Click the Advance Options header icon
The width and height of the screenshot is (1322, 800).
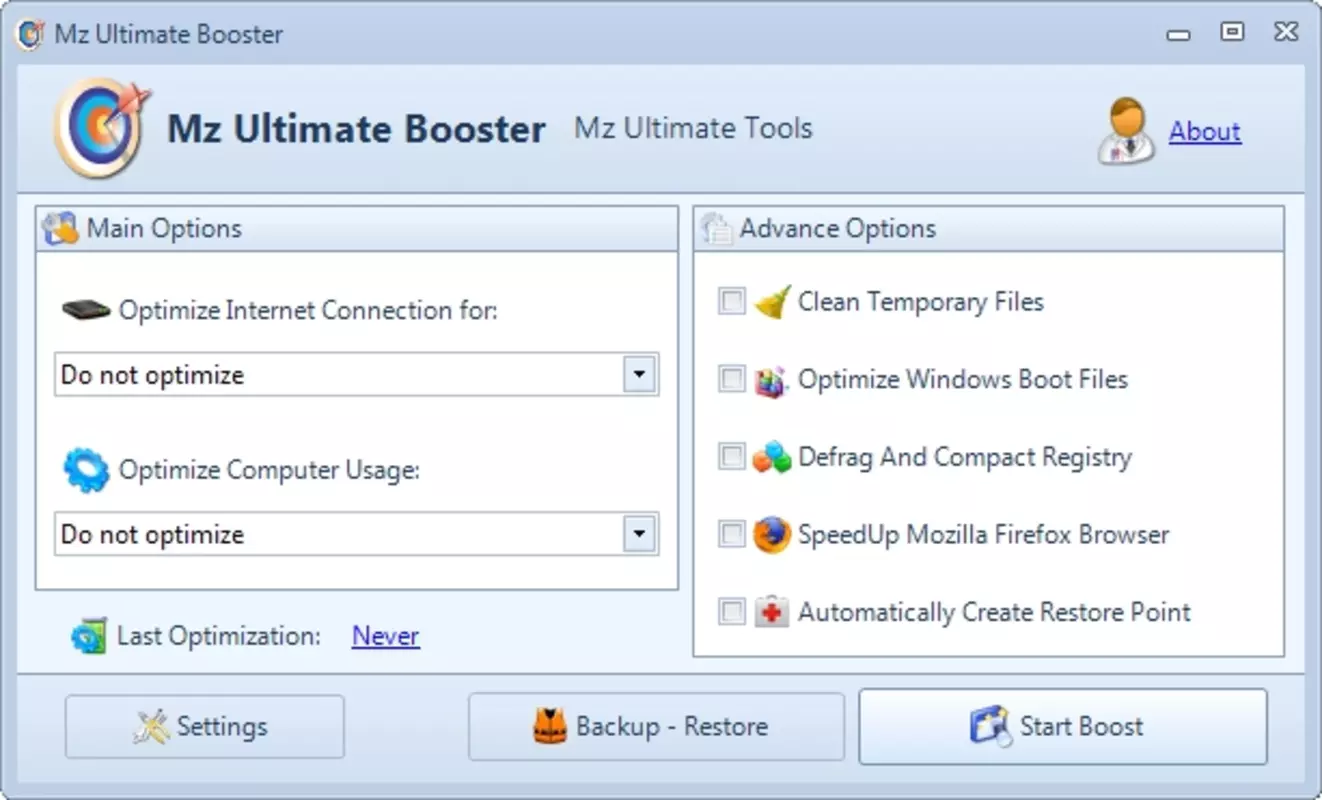pyautogui.click(x=716, y=229)
